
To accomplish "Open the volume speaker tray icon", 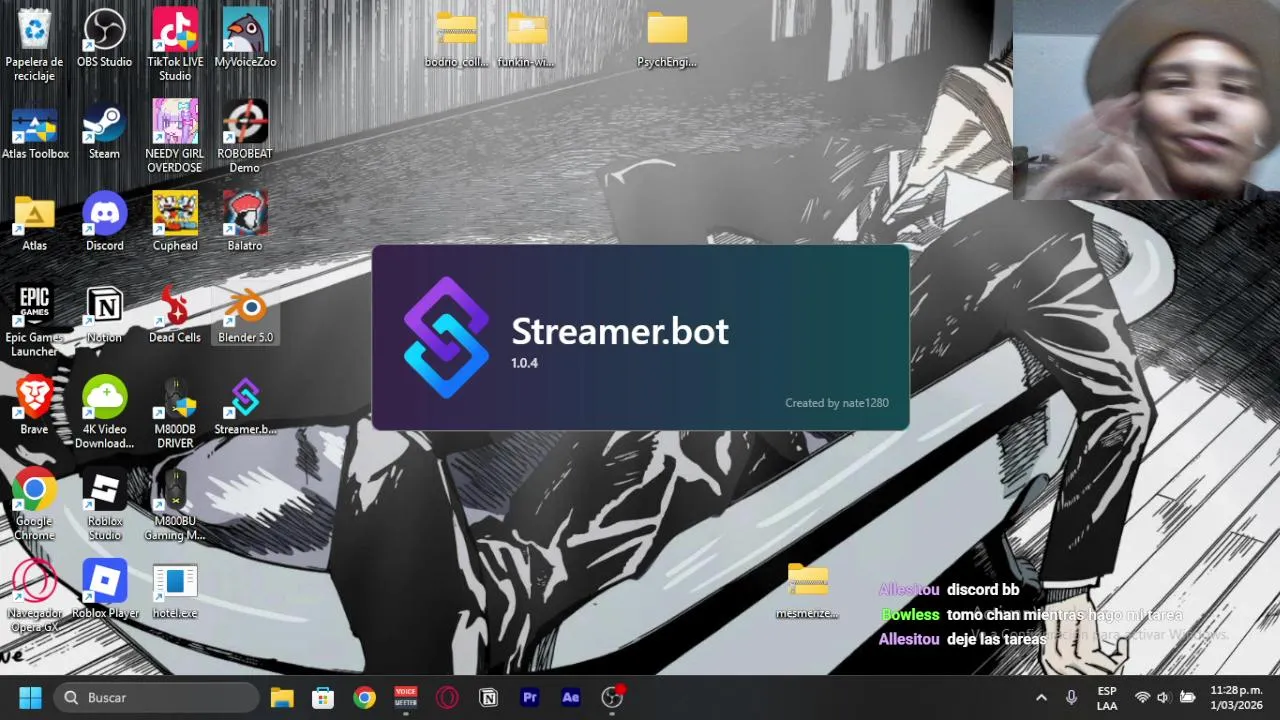I will pyautogui.click(x=1163, y=697).
